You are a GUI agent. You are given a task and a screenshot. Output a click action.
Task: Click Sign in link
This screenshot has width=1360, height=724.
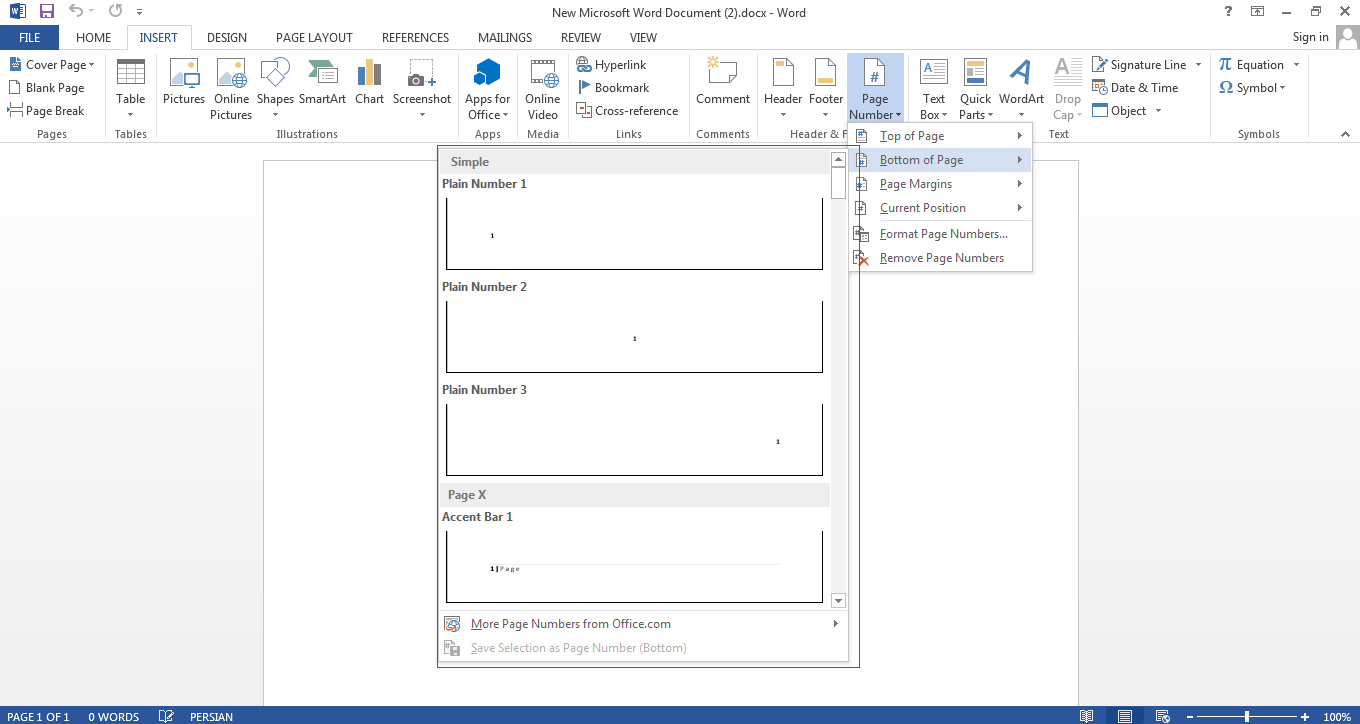click(x=1310, y=37)
